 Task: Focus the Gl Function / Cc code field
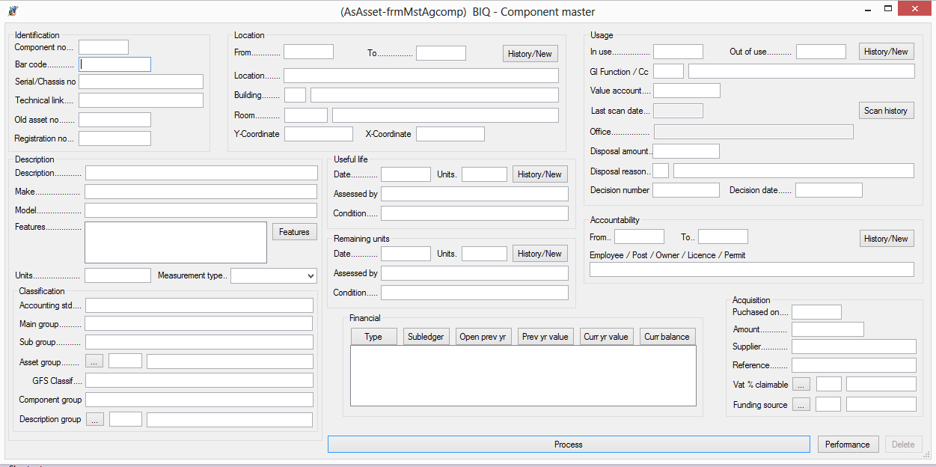(x=669, y=71)
